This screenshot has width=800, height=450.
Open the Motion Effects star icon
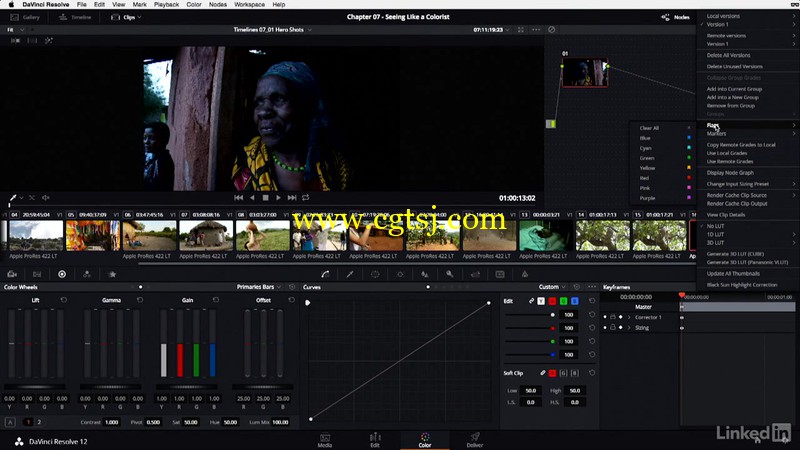tap(112, 274)
